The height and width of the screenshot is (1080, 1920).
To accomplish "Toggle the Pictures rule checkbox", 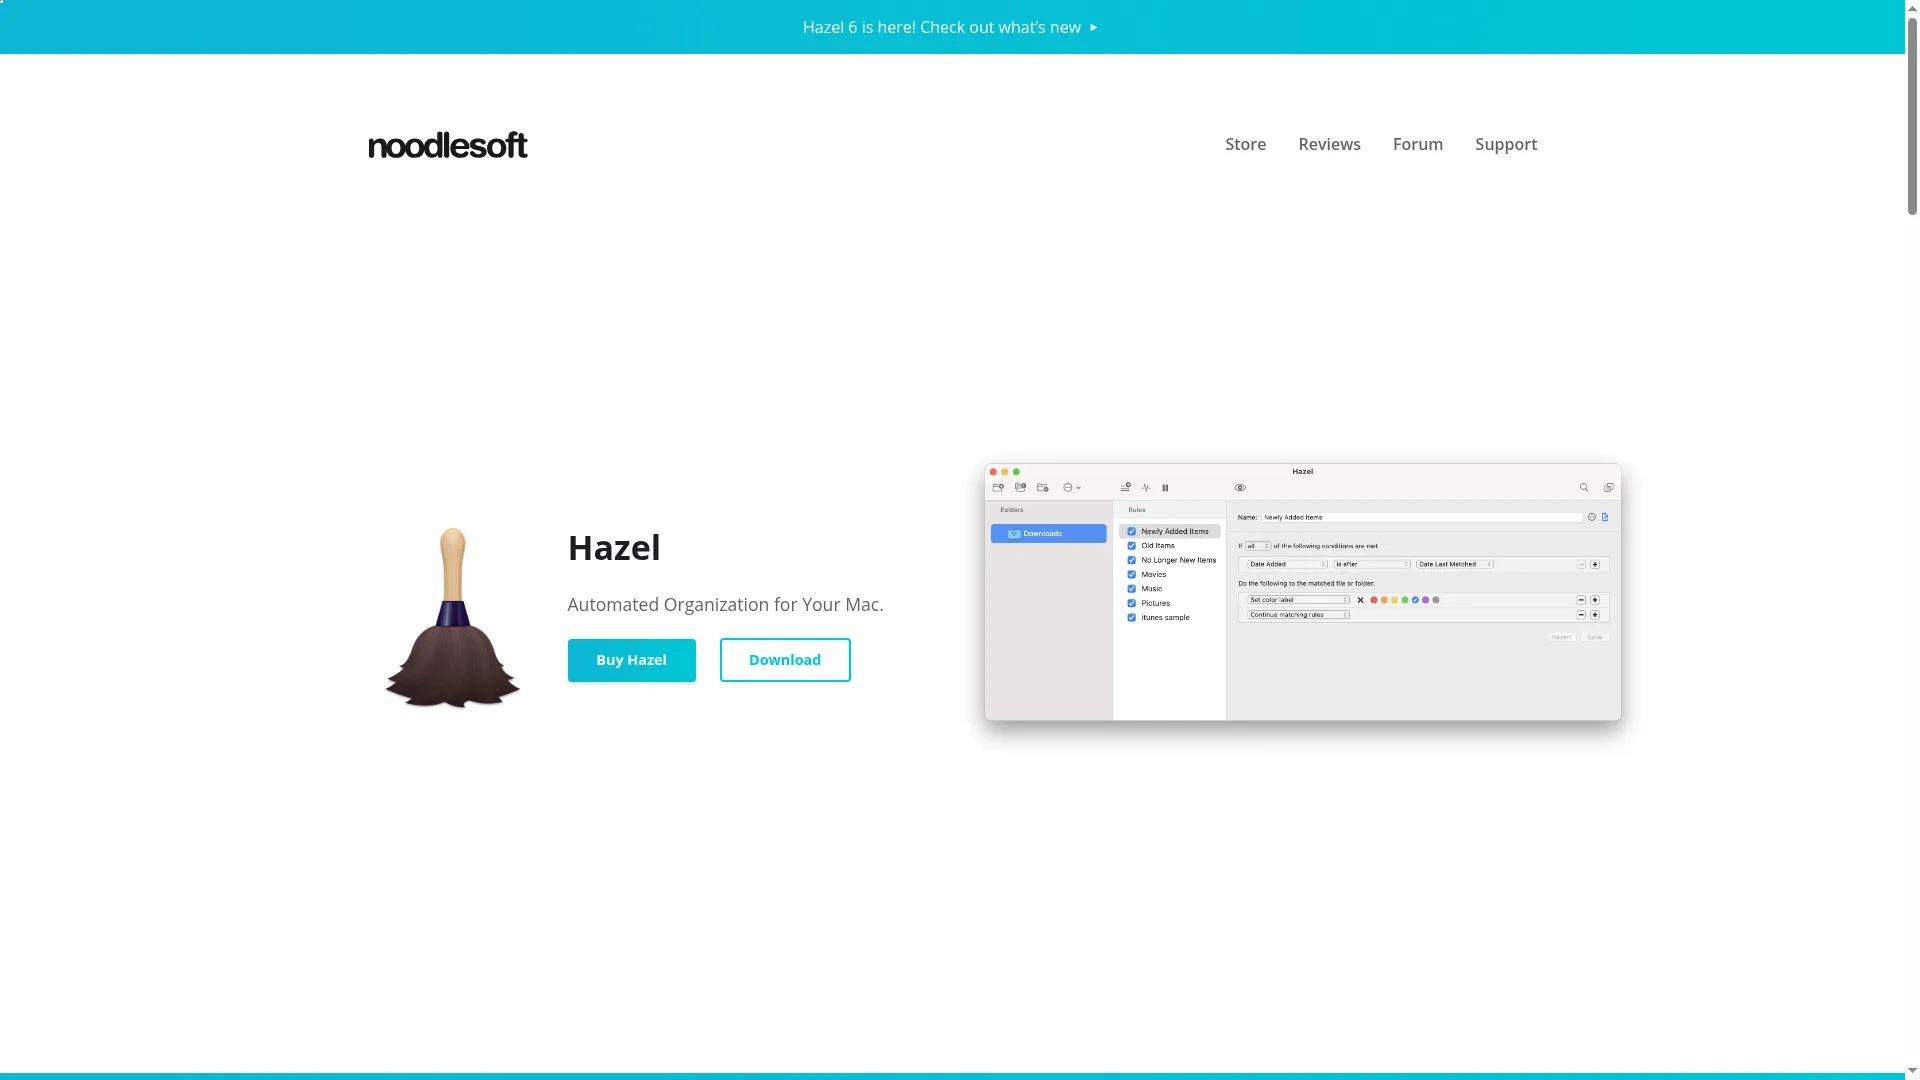I will click(1132, 603).
